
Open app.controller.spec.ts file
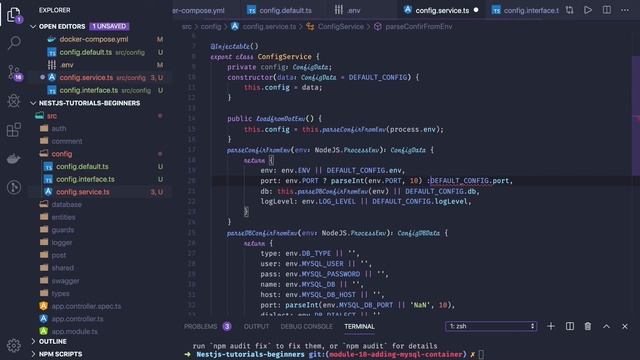86,306
